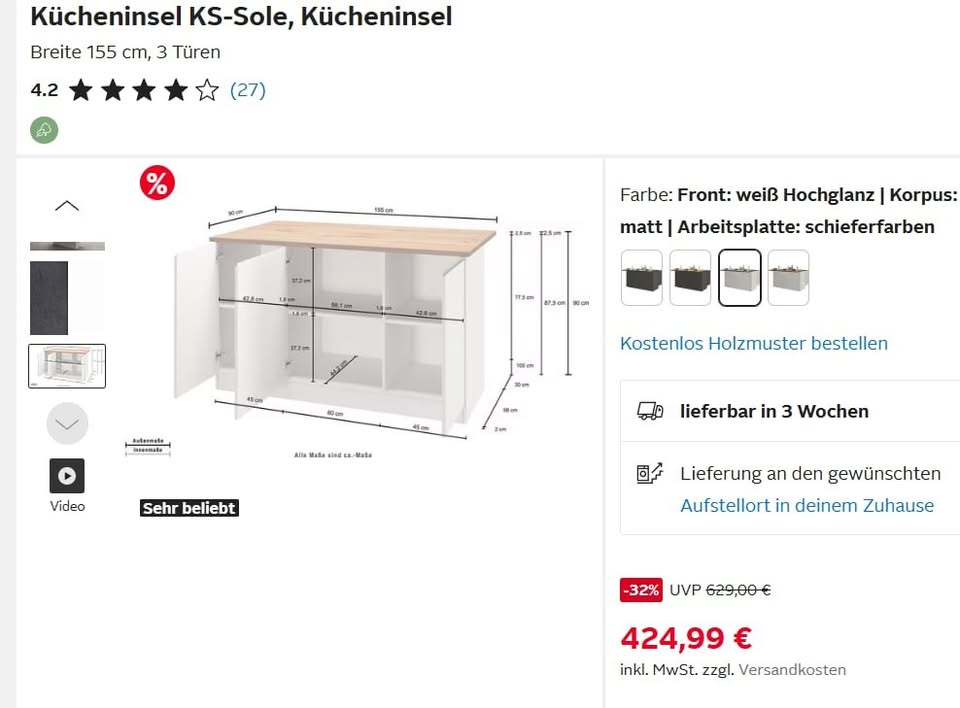The height and width of the screenshot is (708, 960).
Task: Open Aufstellort in deinem Zuhause link
Action: click(x=807, y=505)
